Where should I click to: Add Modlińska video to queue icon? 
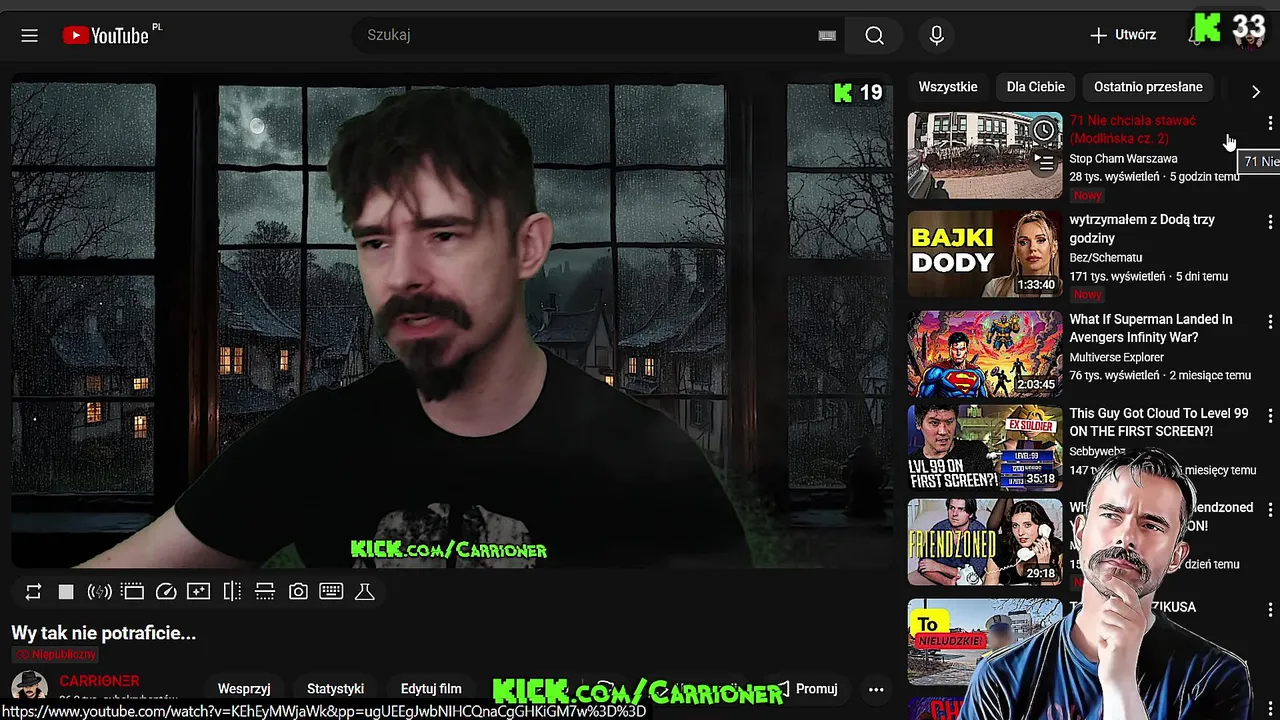pos(1044,162)
